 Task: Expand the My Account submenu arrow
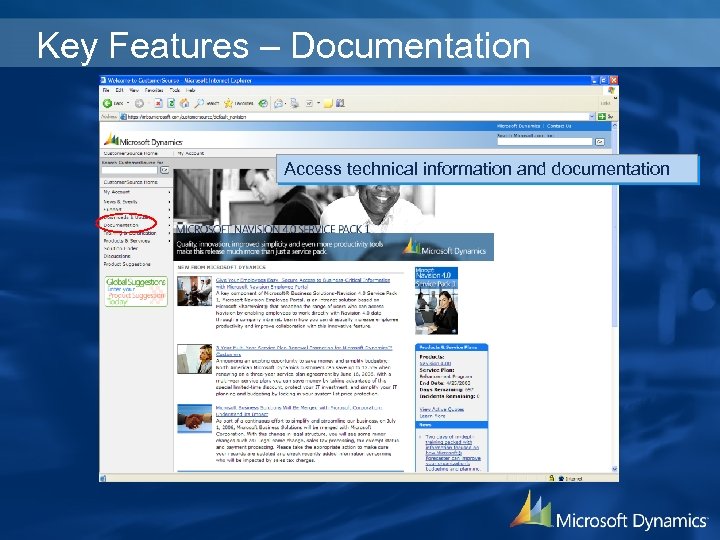tap(169, 192)
